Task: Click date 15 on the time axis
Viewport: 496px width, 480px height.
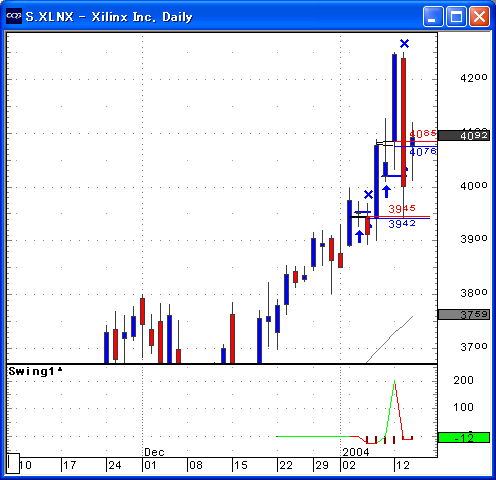Action: pyautogui.click(x=240, y=465)
